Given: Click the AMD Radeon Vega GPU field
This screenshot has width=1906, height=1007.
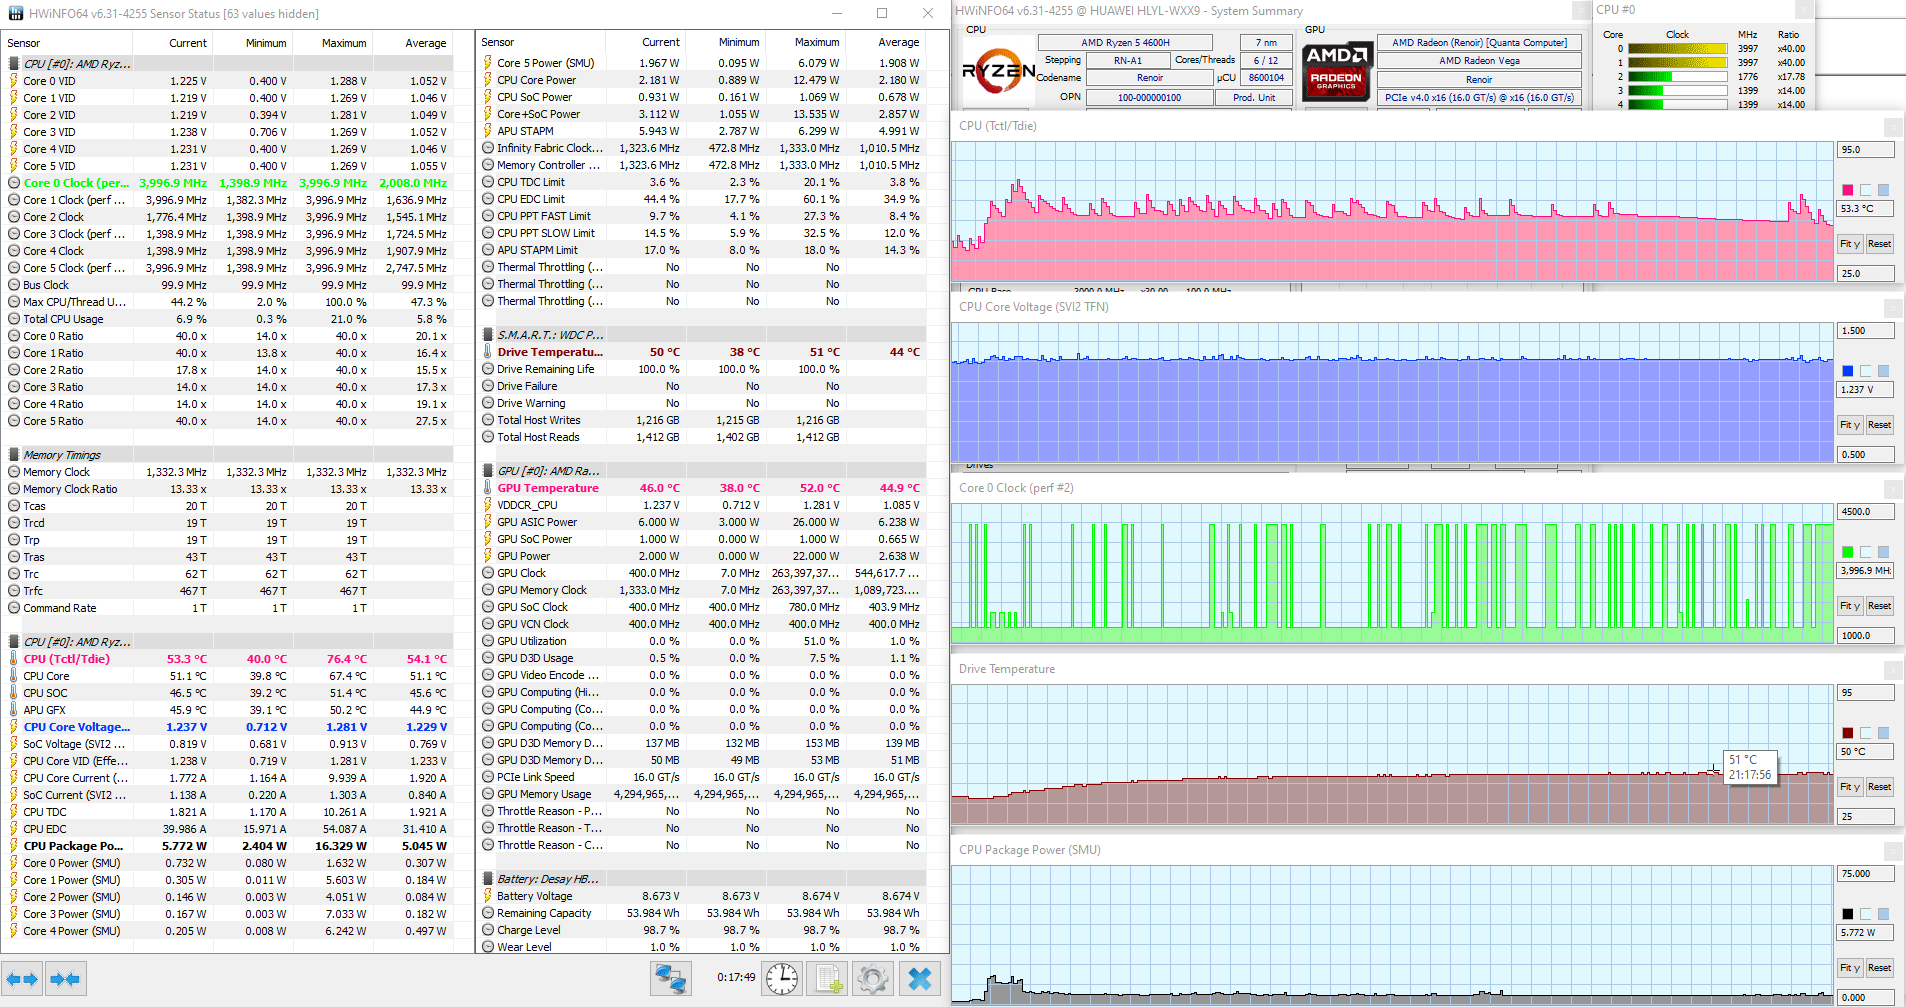Looking at the screenshot, I should 1479,61.
